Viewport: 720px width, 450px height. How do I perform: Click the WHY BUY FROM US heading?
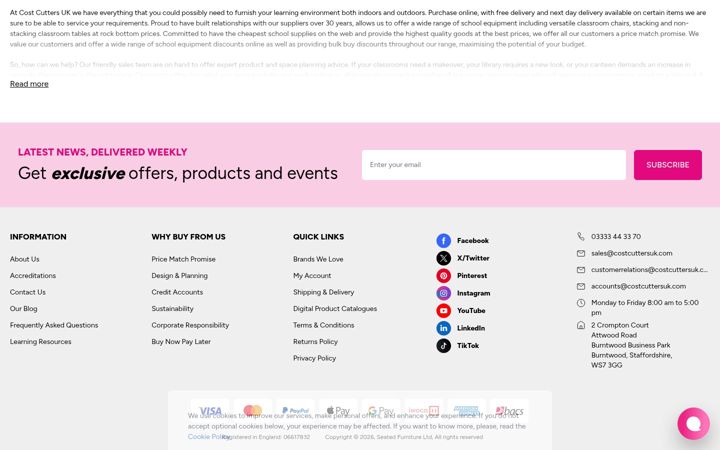coord(188,237)
